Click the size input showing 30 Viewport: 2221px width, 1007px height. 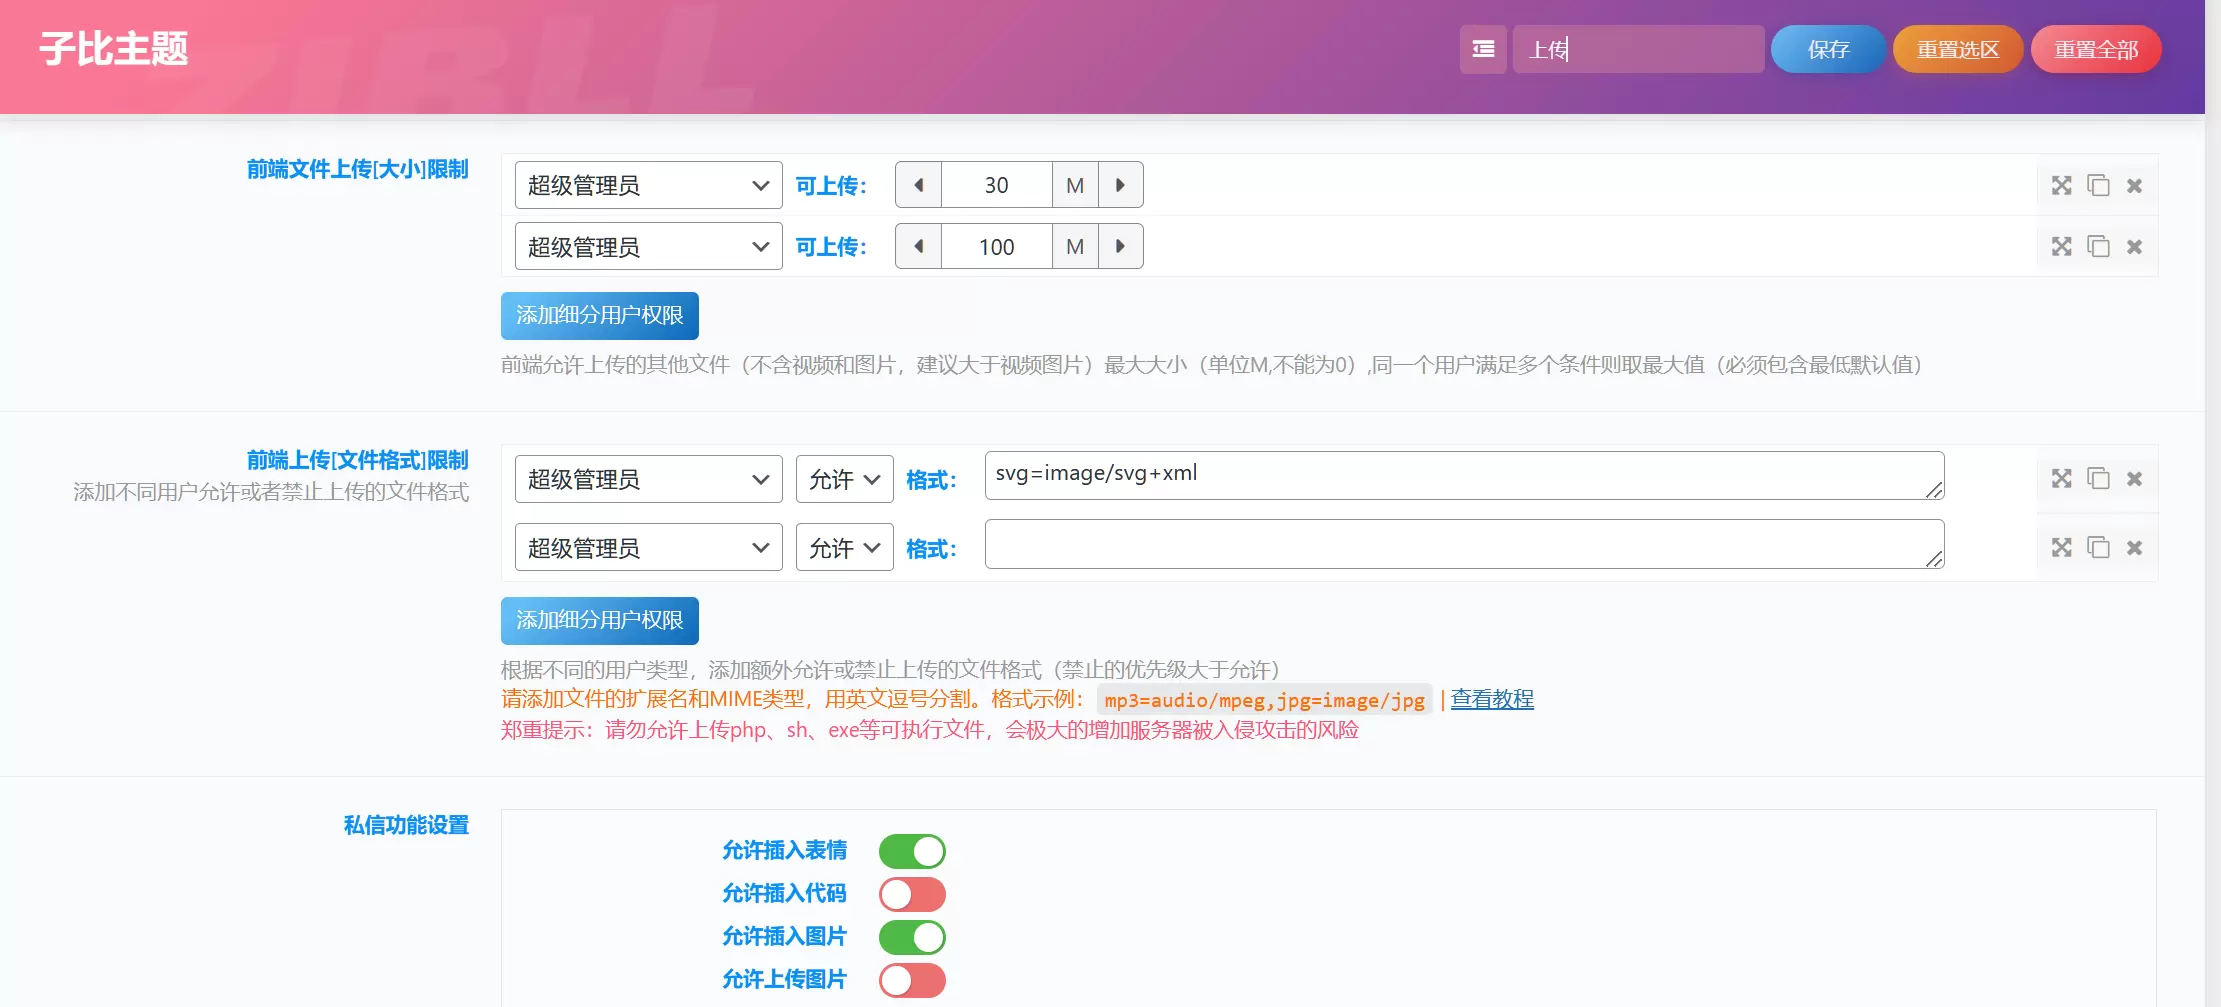[x=996, y=185]
